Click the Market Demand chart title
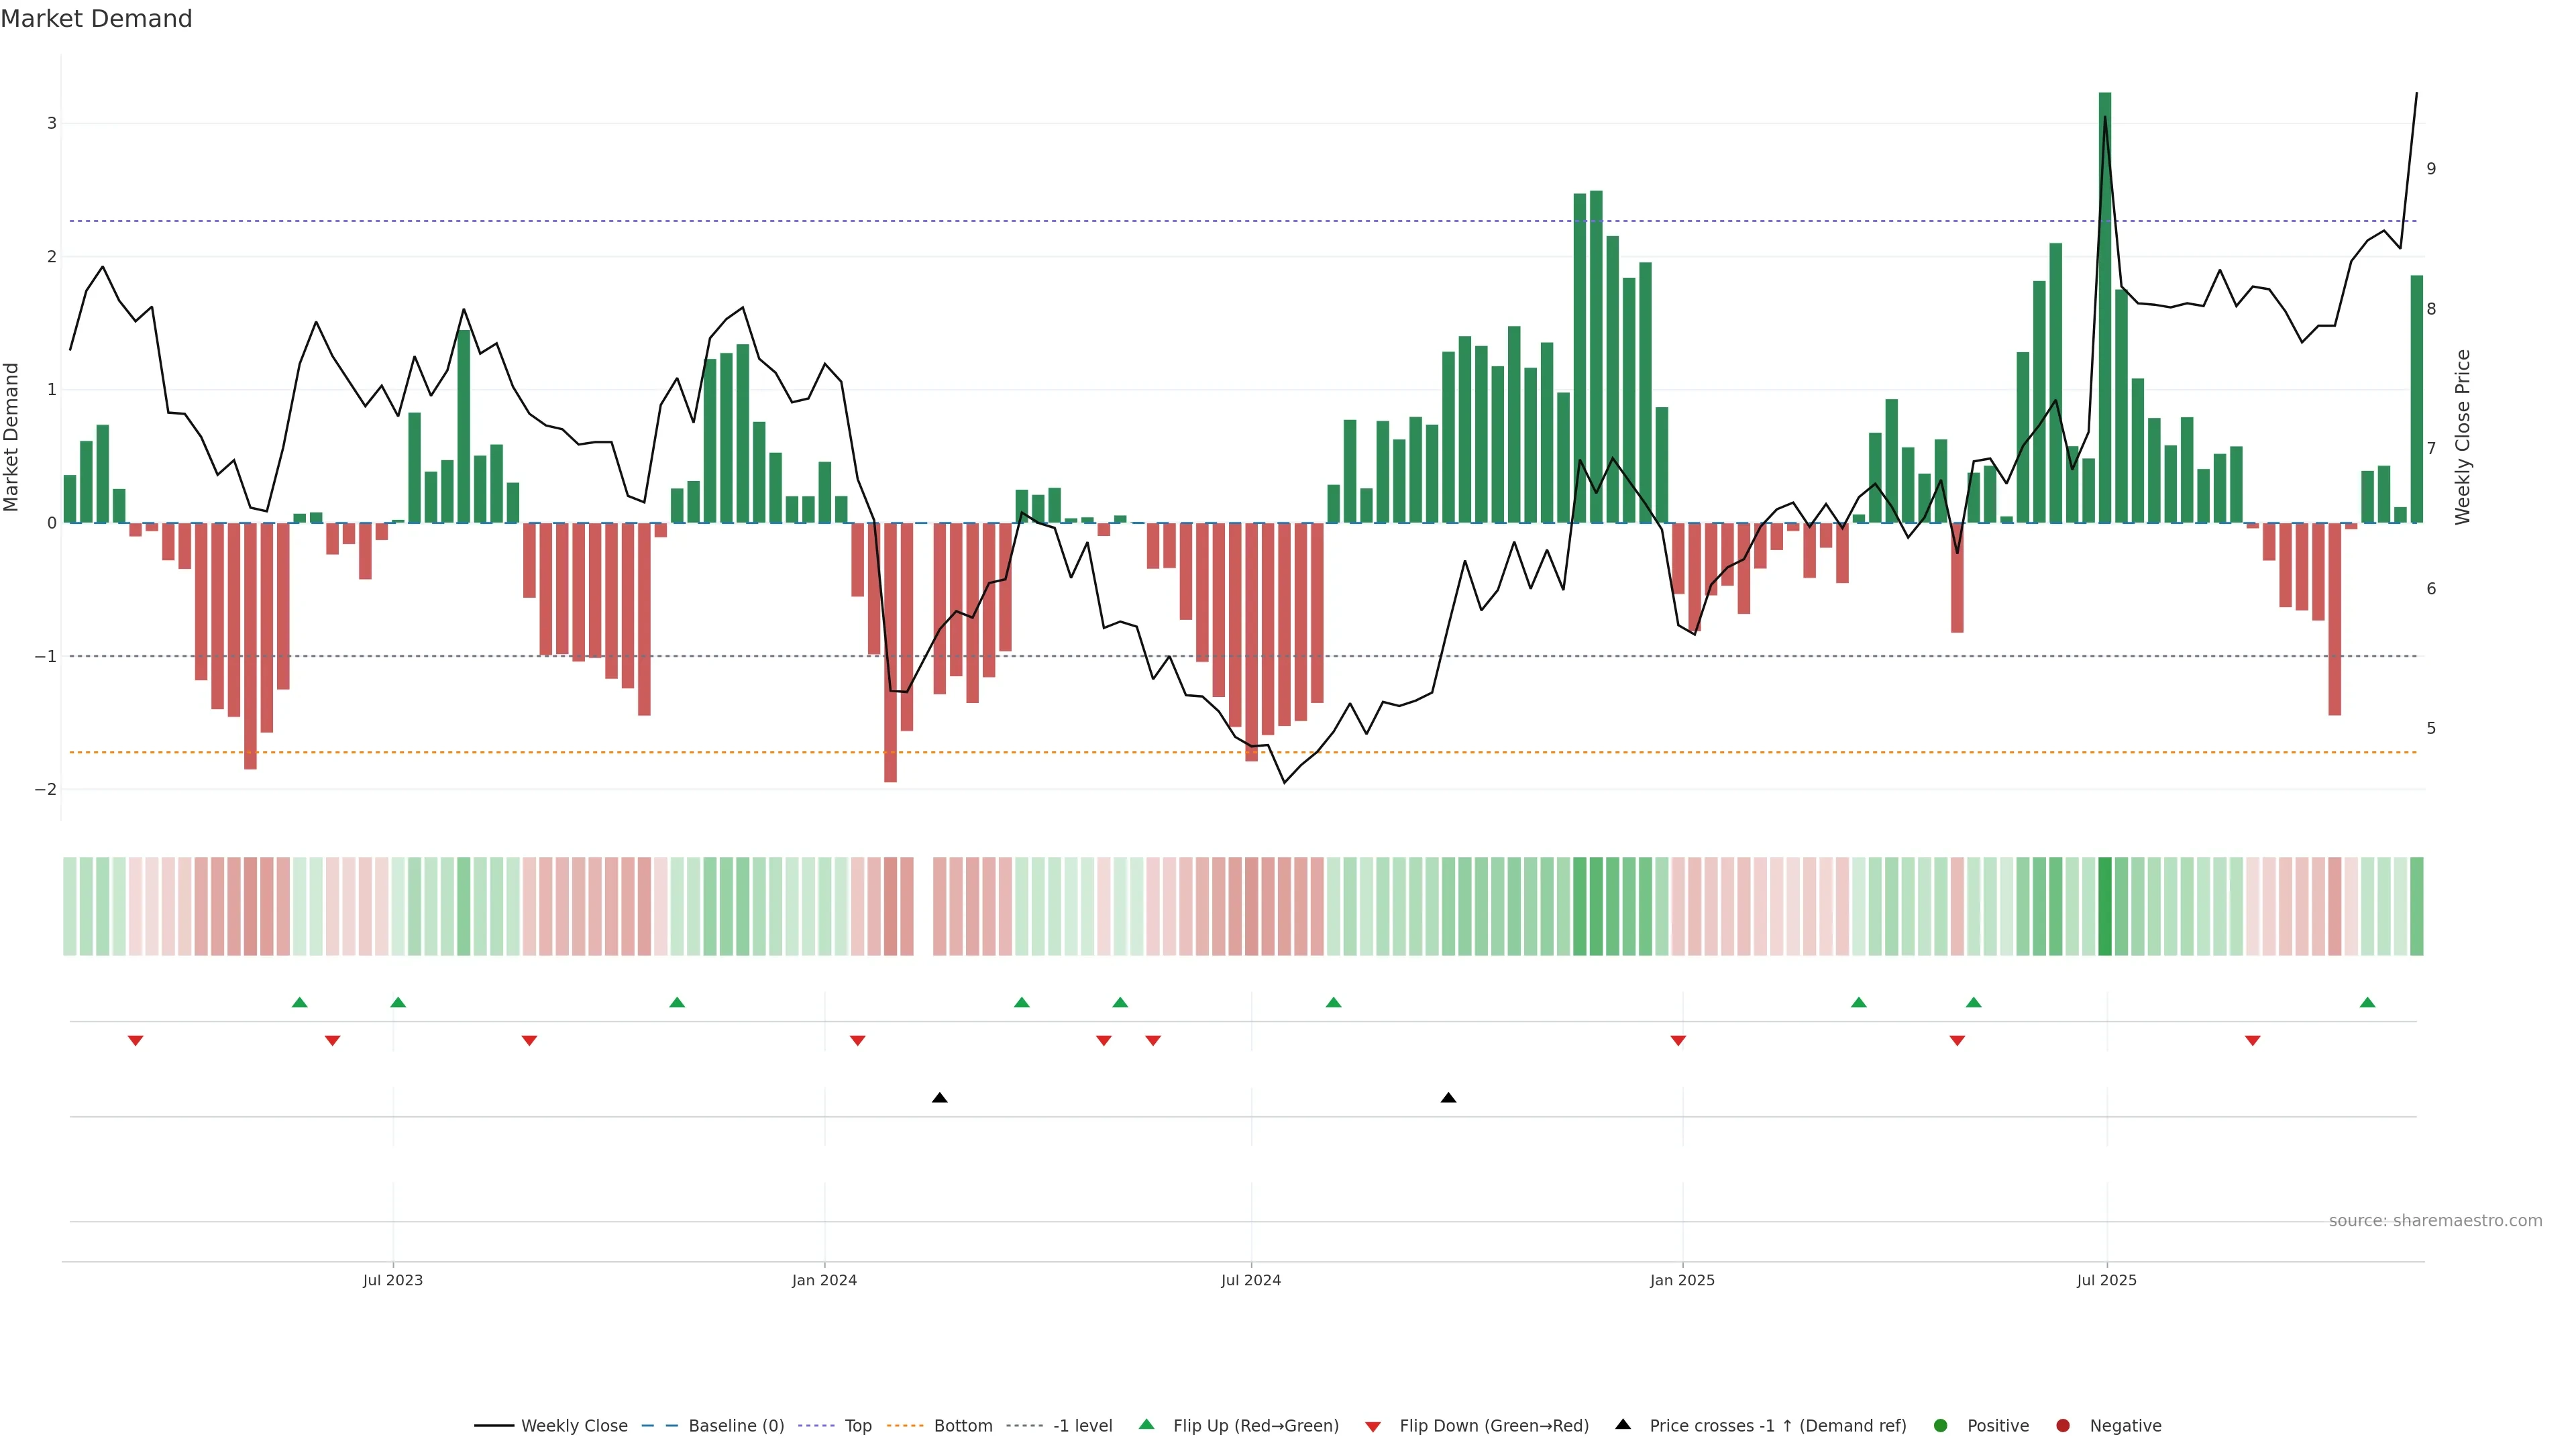This screenshot has width=2576, height=1449. pyautogui.click(x=96, y=19)
